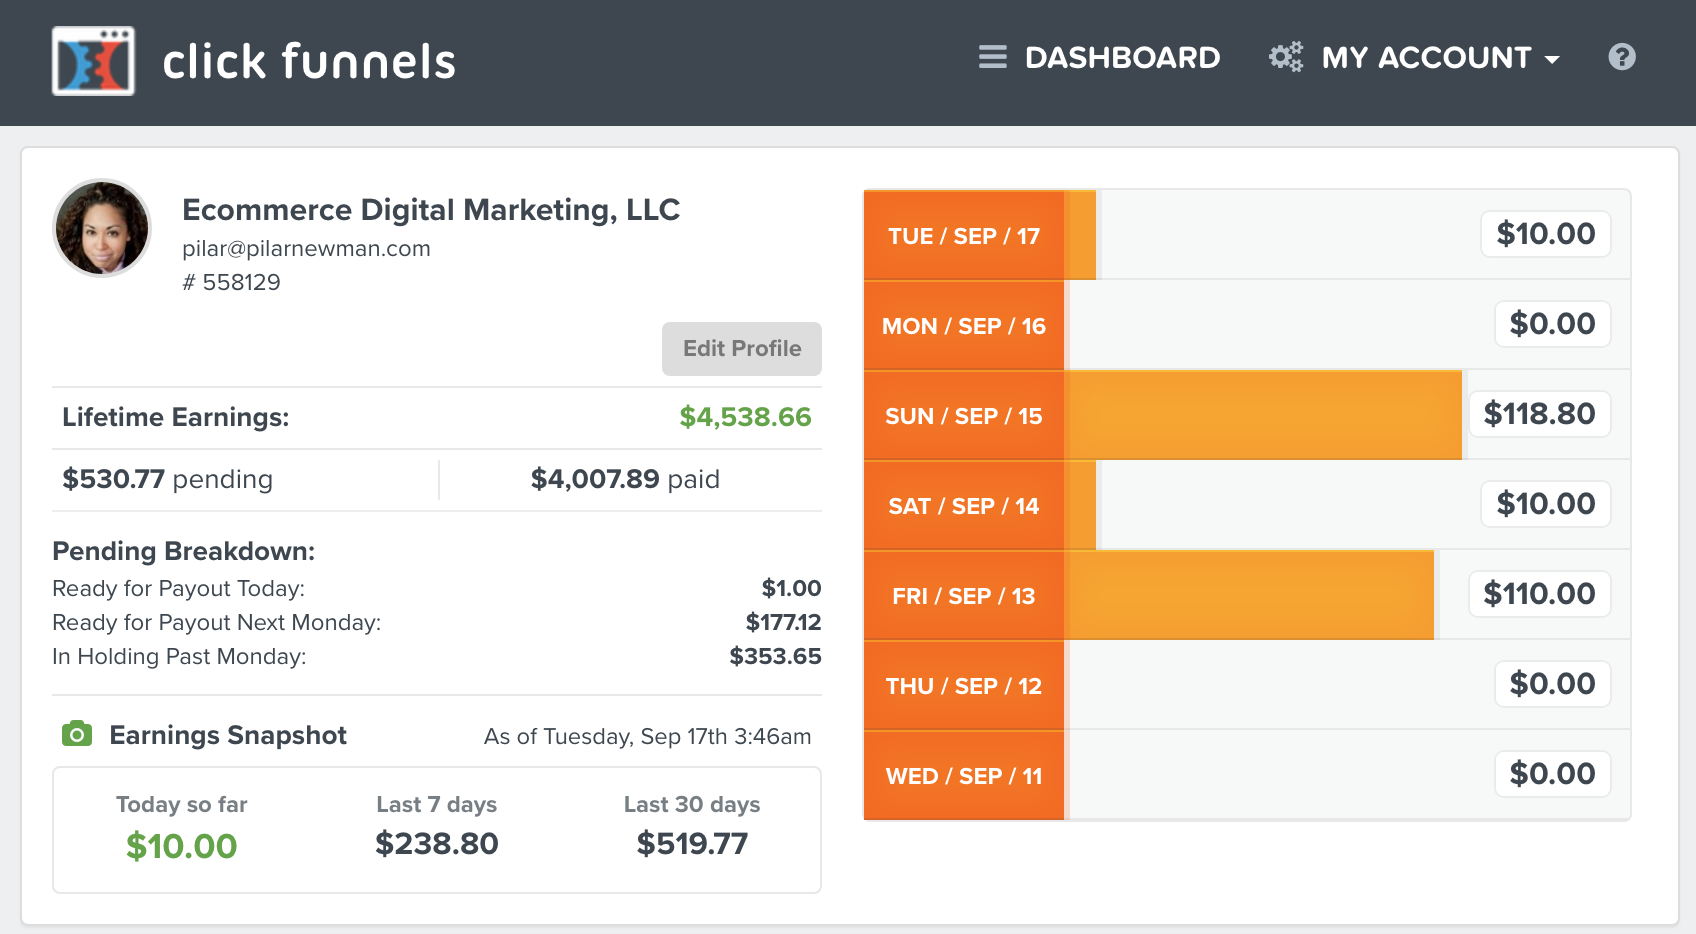Click the $530.77 pending amount
This screenshot has height=934, width=1696.
pyautogui.click(x=113, y=479)
